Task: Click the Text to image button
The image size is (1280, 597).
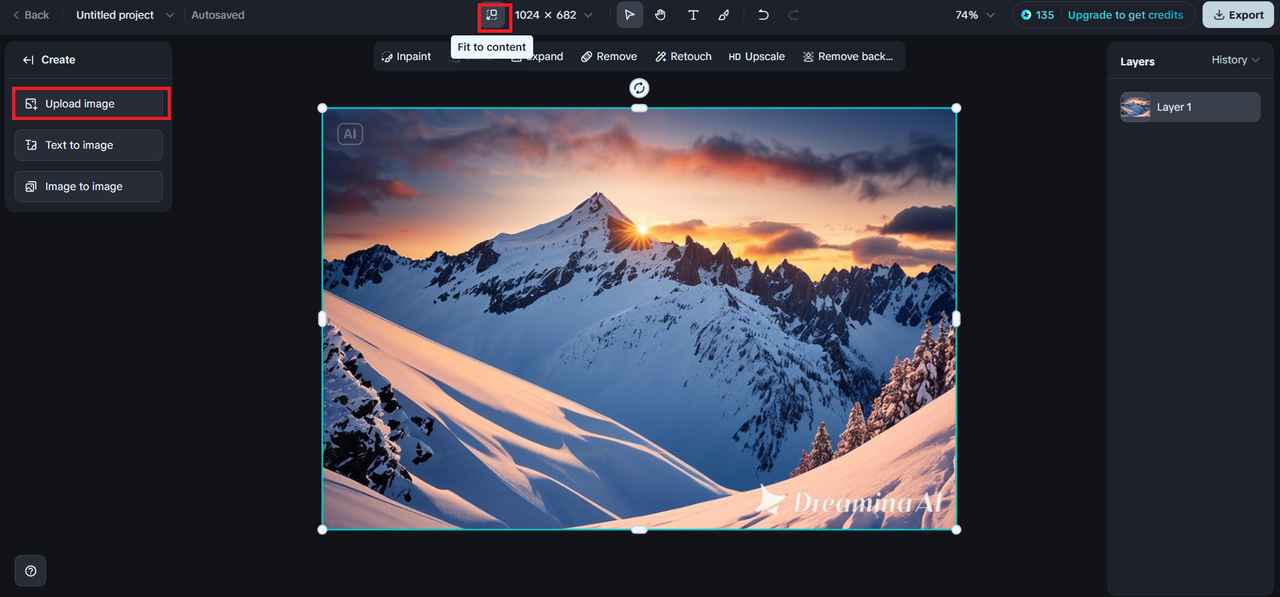Action: 89,145
